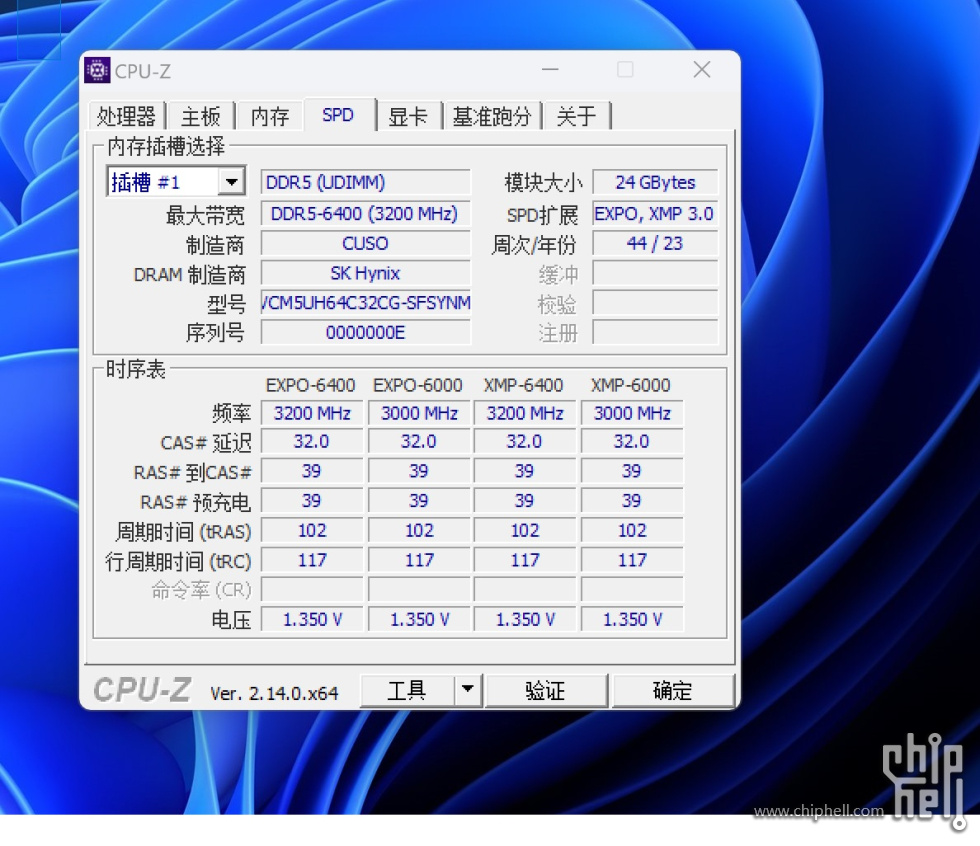Close the CPU-Z window
The image size is (980, 846).
point(702,69)
